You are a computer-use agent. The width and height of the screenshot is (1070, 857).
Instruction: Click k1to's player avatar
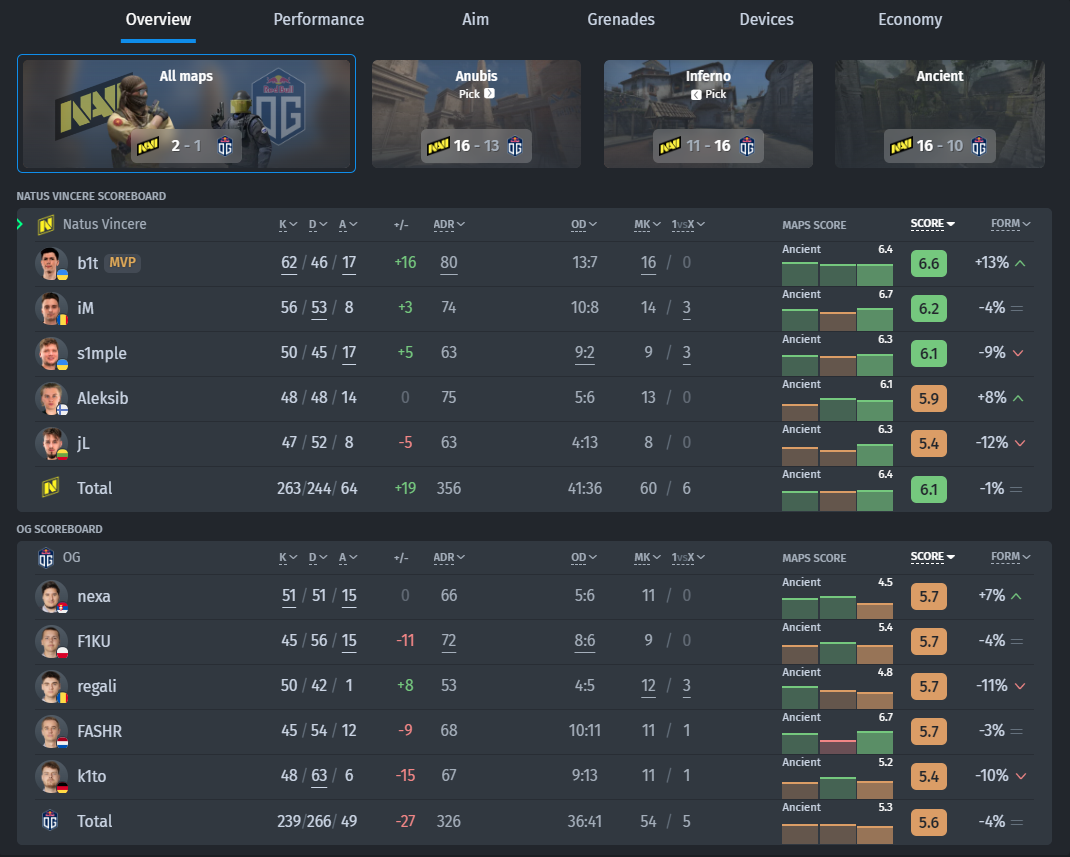[51, 776]
